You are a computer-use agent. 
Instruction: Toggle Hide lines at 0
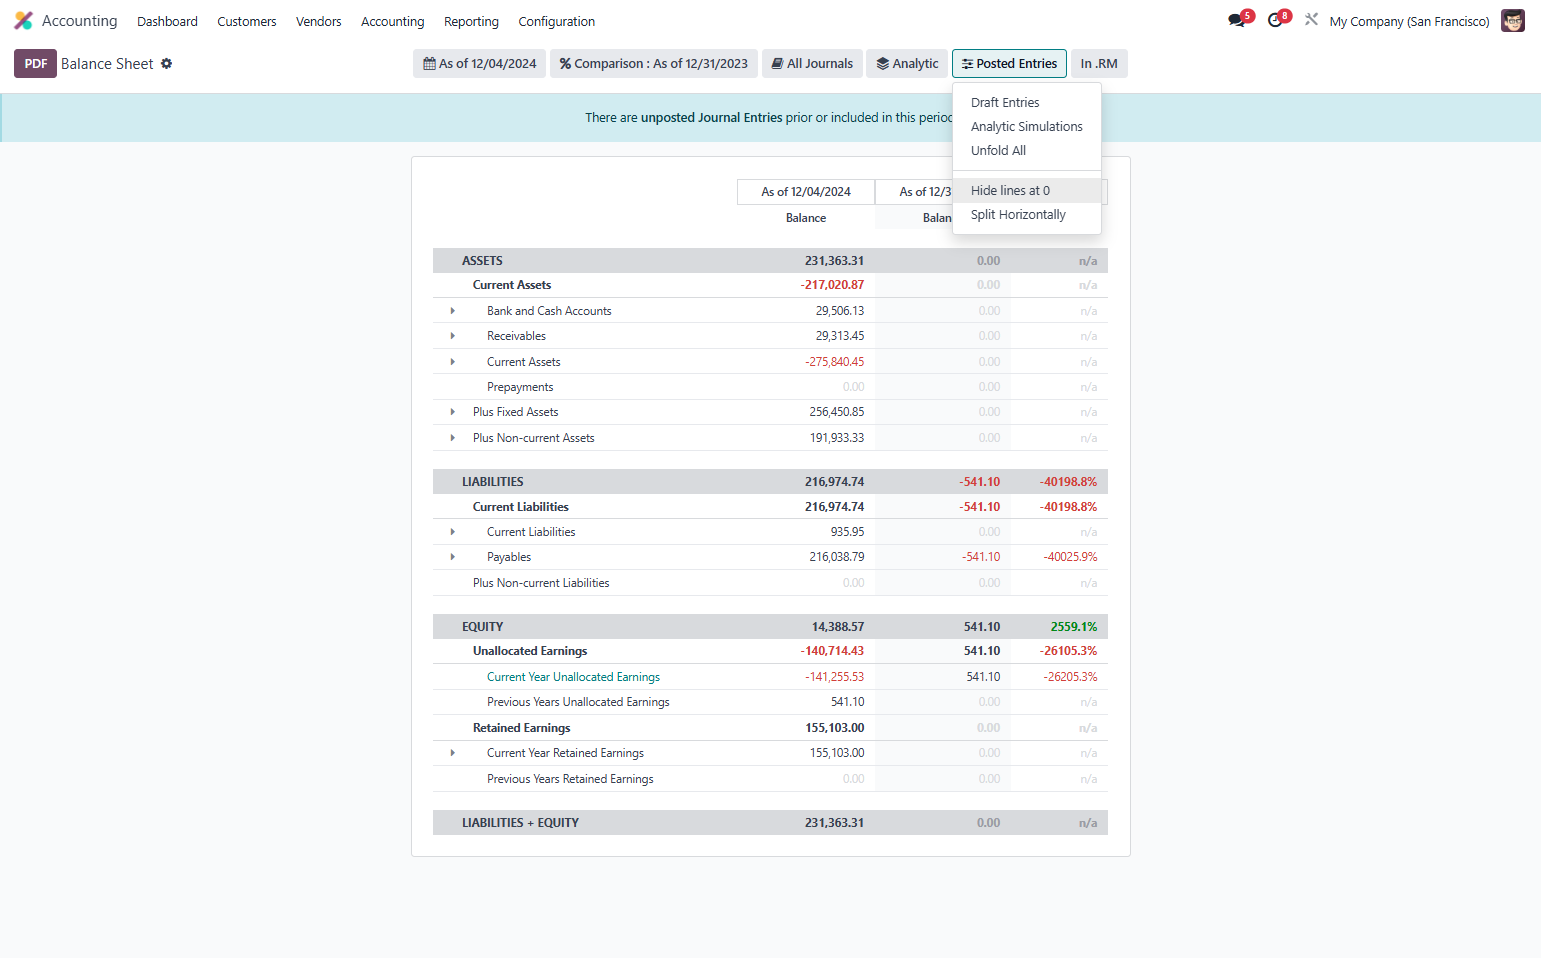pos(1027,191)
